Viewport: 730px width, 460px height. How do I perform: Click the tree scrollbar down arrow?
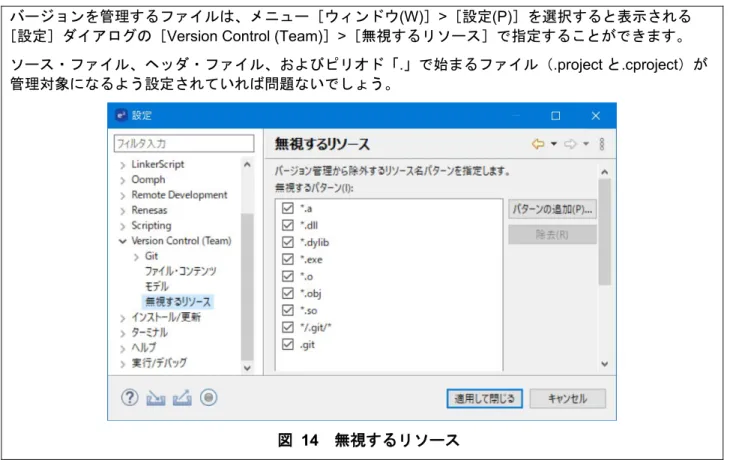(247, 368)
